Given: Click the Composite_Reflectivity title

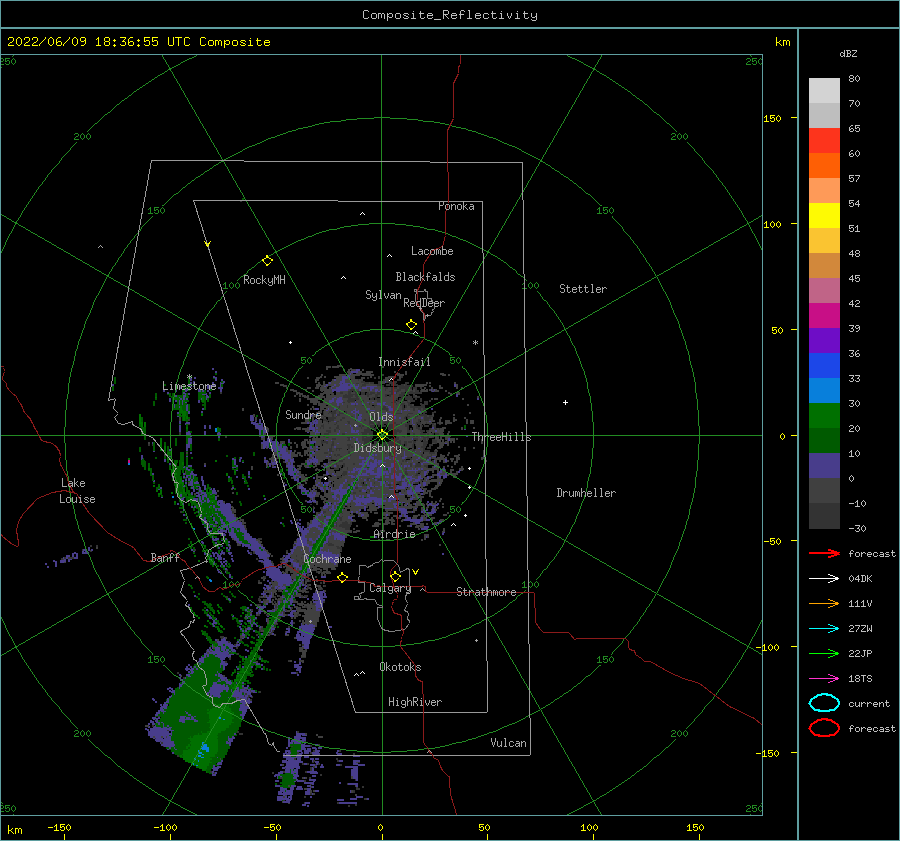Looking at the screenshot, I should click(450, 15).
